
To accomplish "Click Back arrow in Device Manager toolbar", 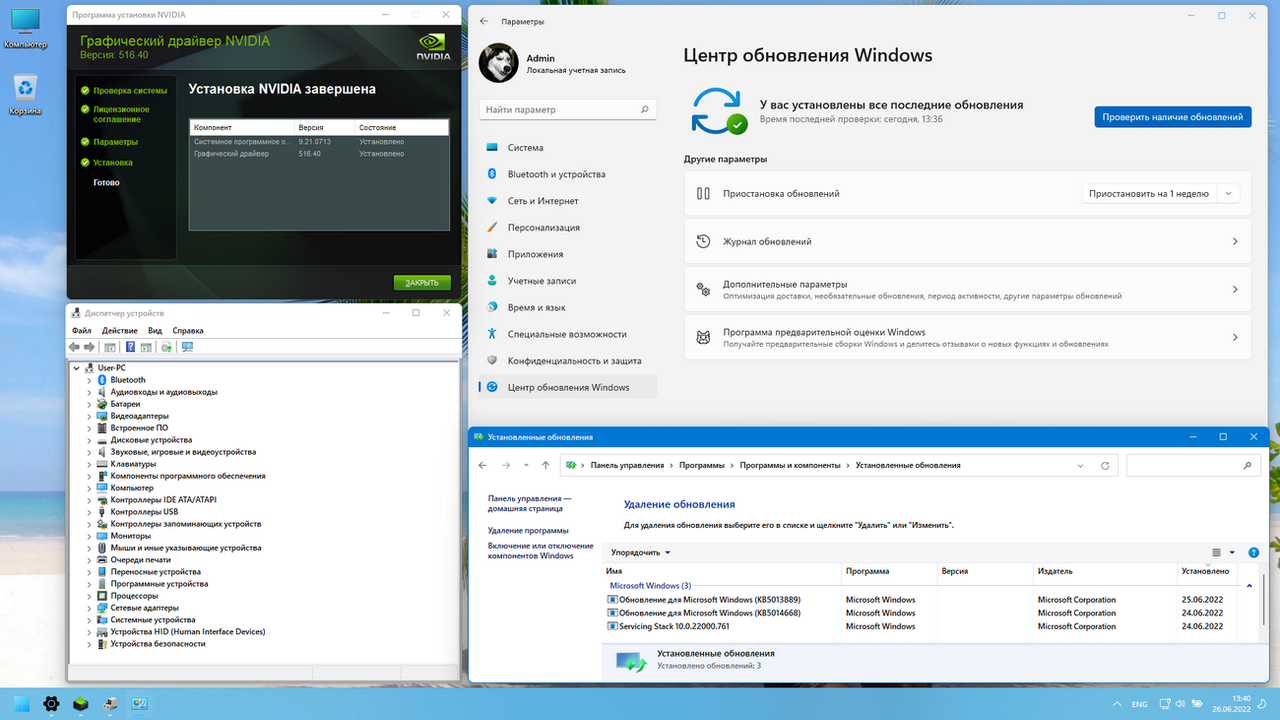I will 74,347.
